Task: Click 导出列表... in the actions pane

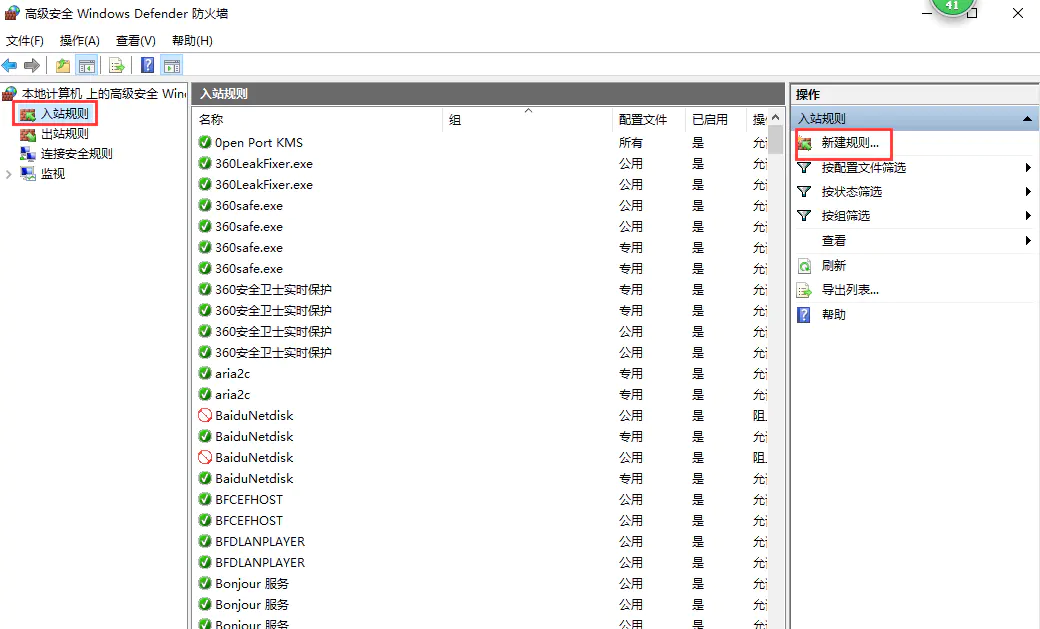Action: [849, 290]
